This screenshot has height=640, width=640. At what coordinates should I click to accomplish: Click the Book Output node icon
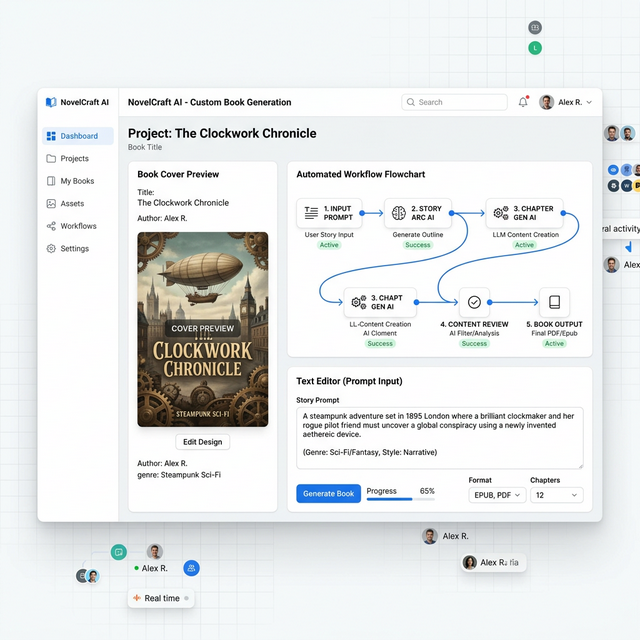pyautogui.click(x=554, y=302)
